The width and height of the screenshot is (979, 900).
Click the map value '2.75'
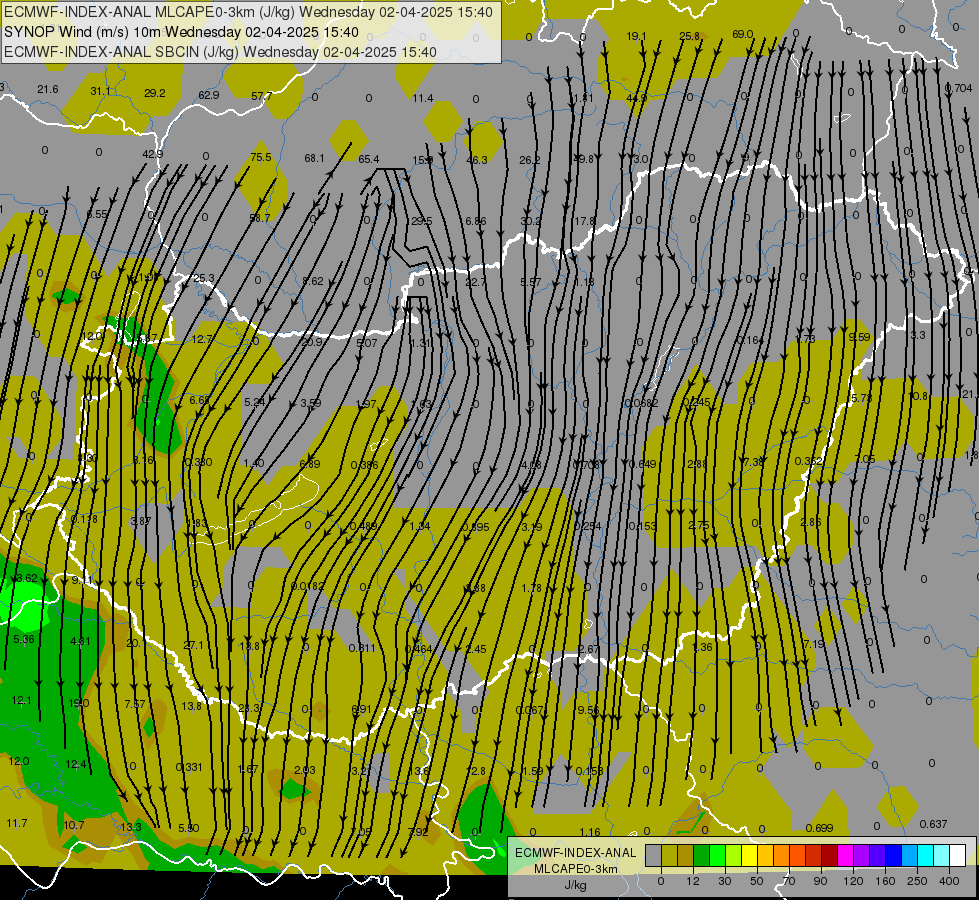699,525
